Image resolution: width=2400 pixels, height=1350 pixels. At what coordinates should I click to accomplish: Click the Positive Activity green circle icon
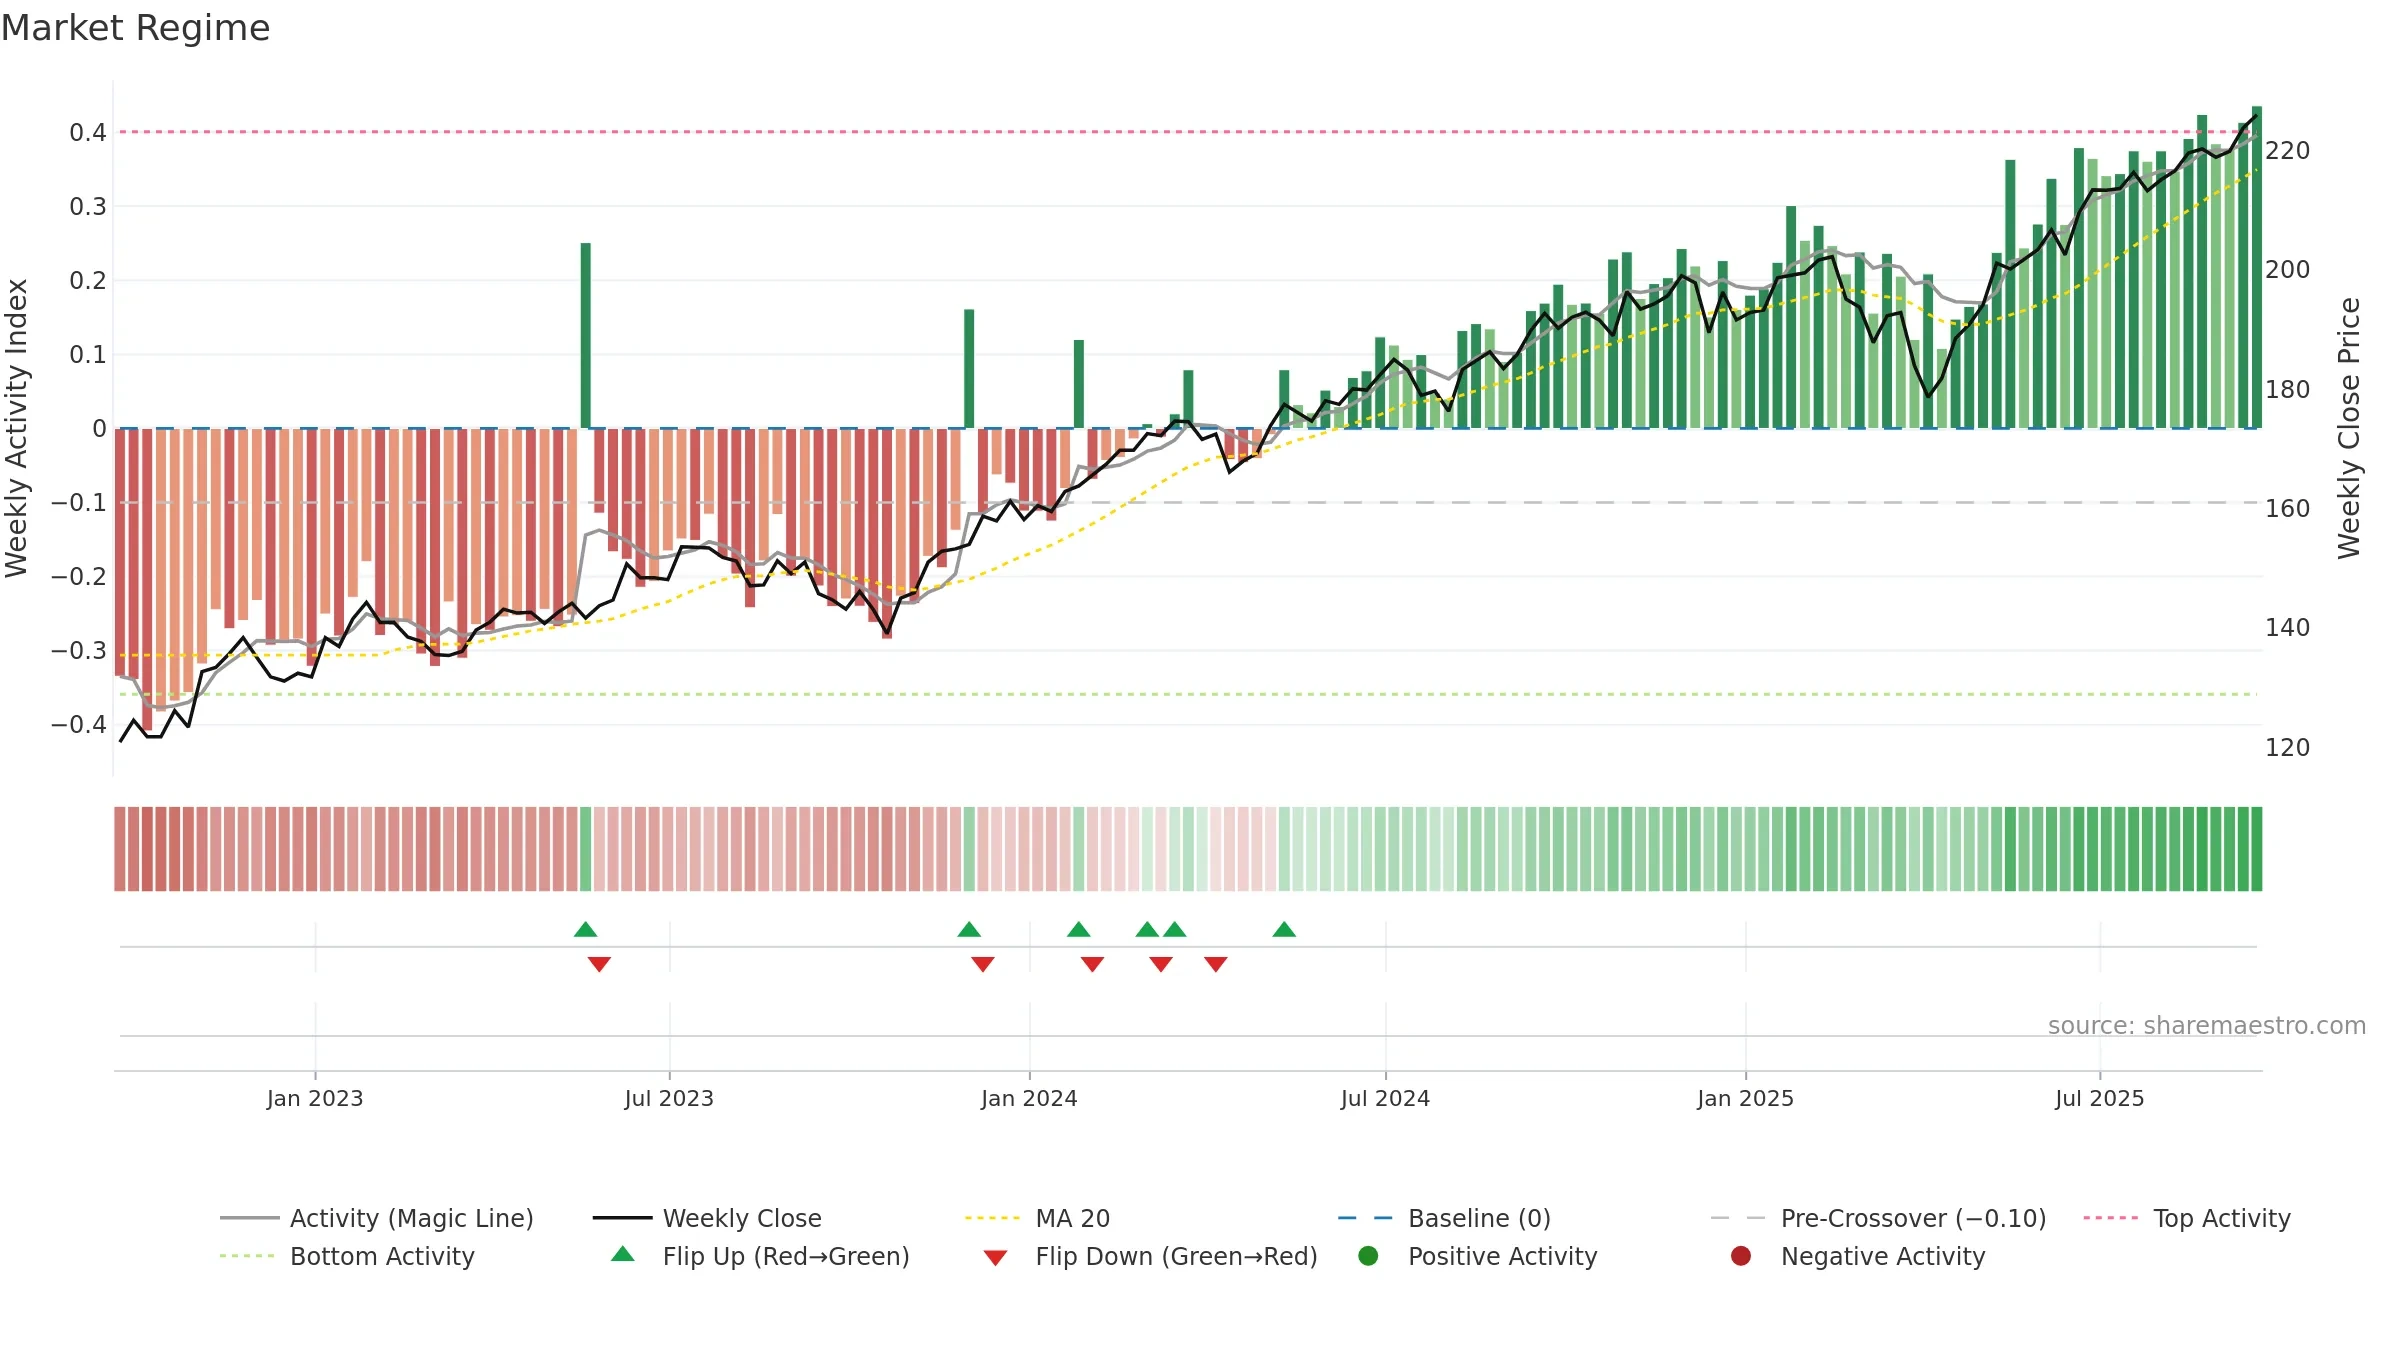[x=1368, y=1256]
